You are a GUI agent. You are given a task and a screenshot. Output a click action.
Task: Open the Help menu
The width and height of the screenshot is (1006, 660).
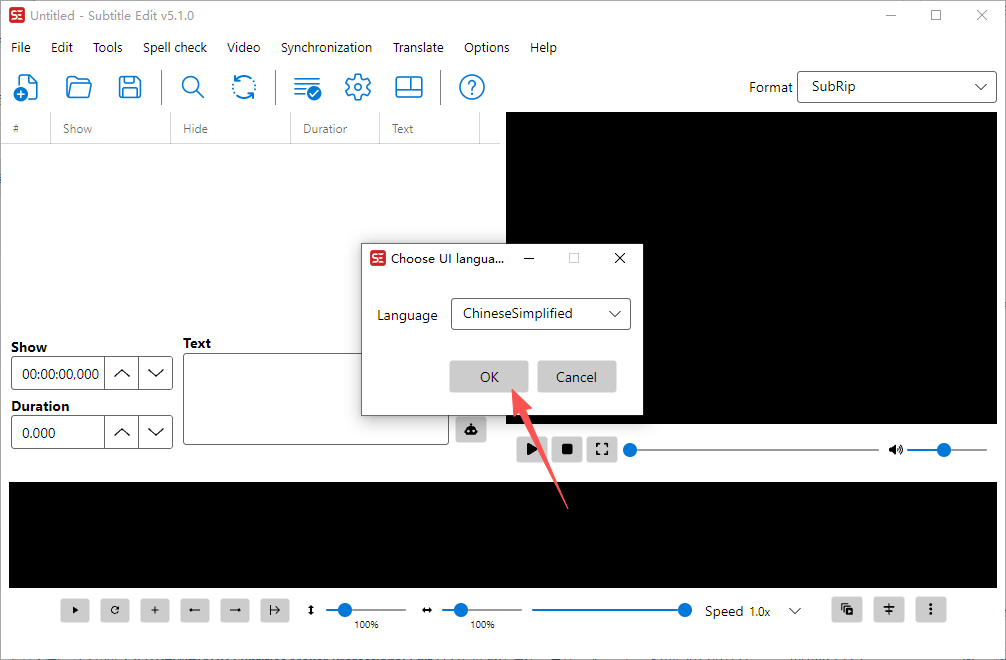[x=543, y=47]
